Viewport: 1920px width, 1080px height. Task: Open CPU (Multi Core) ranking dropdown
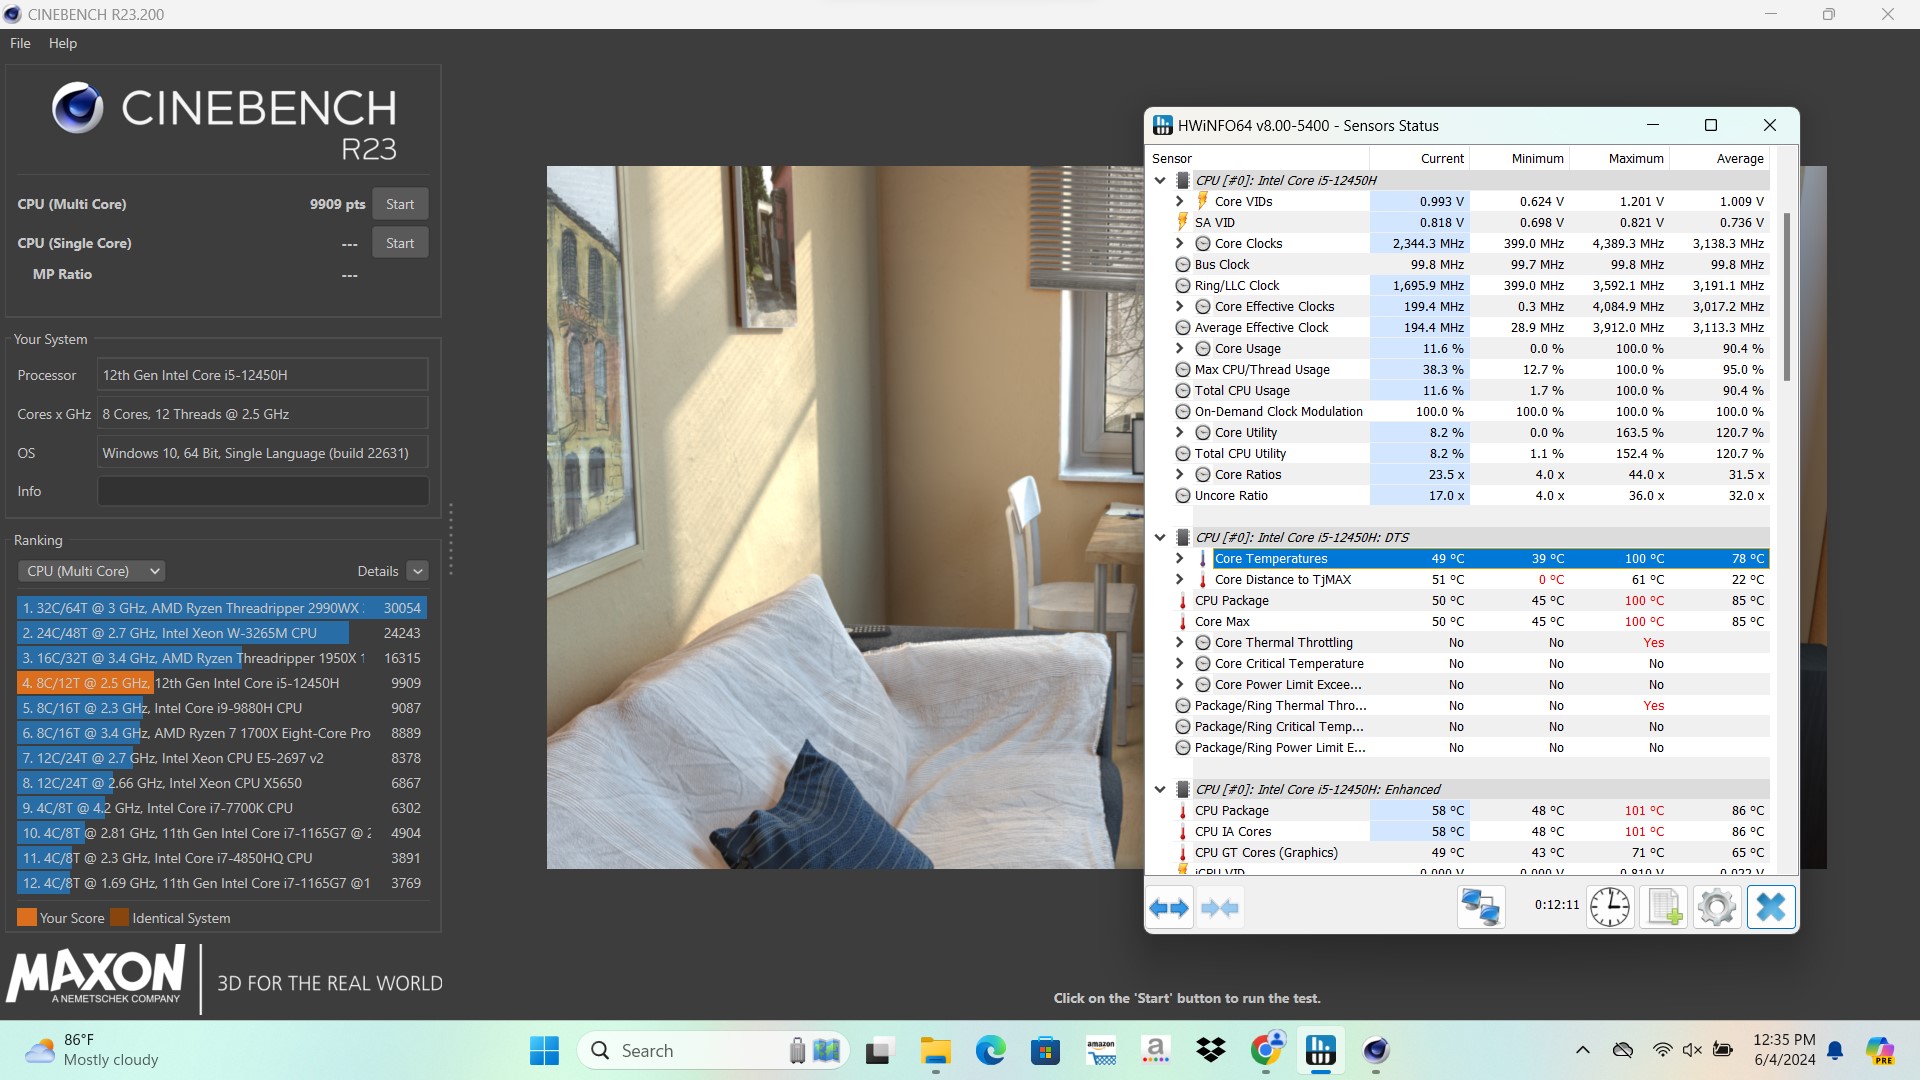pos(92,571)
